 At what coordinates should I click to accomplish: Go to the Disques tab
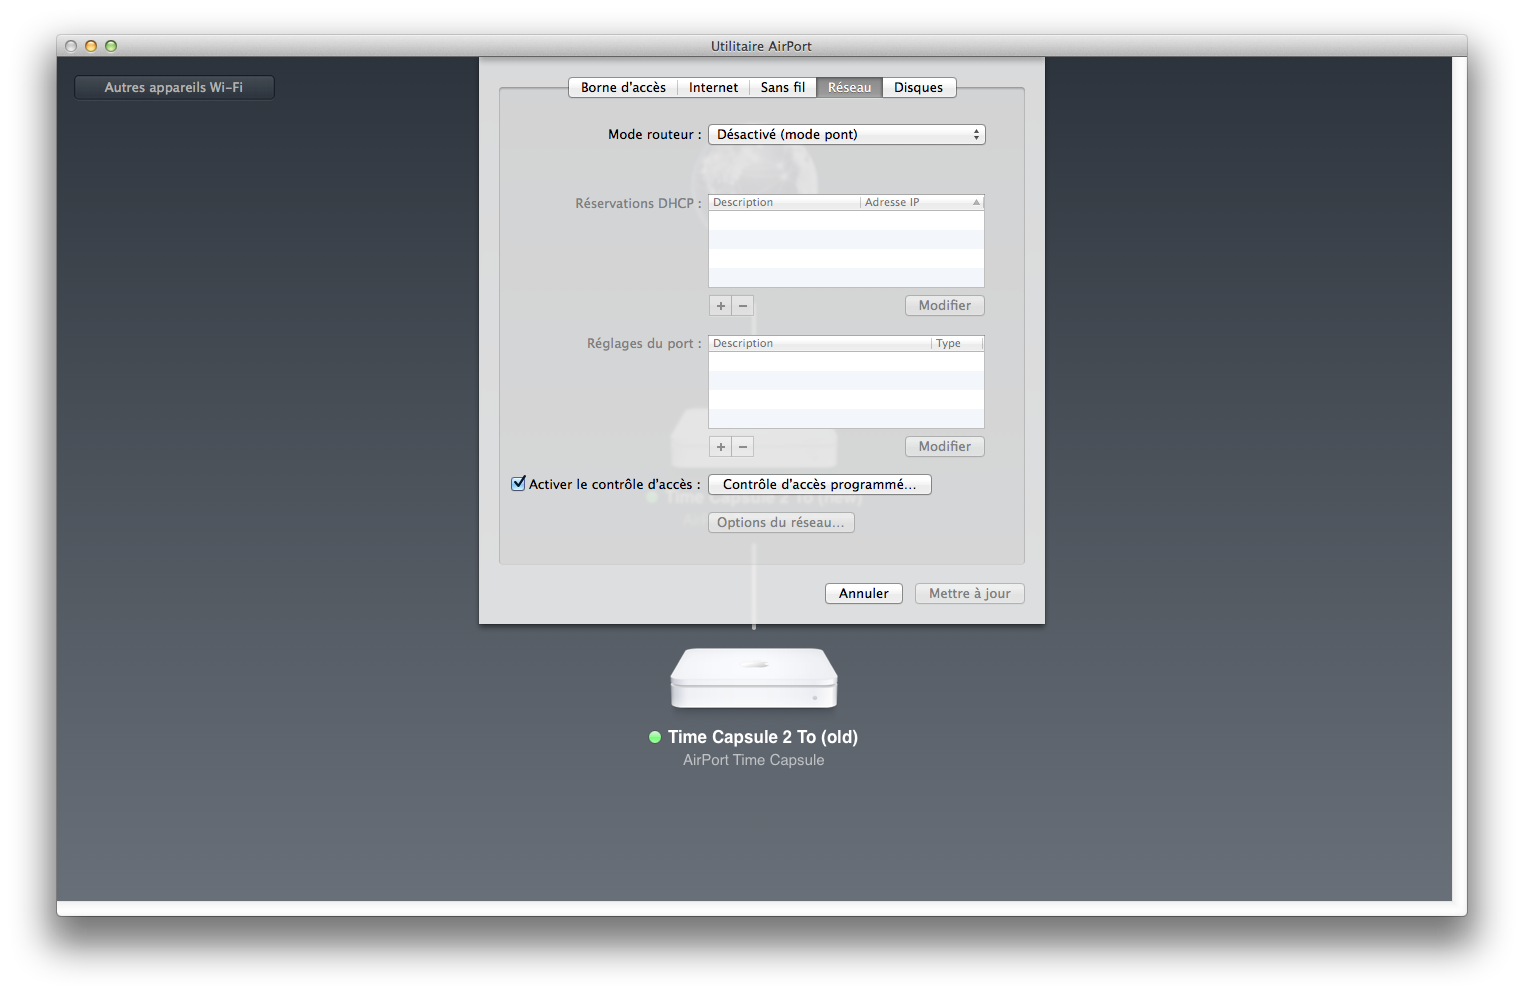[919, 88]
